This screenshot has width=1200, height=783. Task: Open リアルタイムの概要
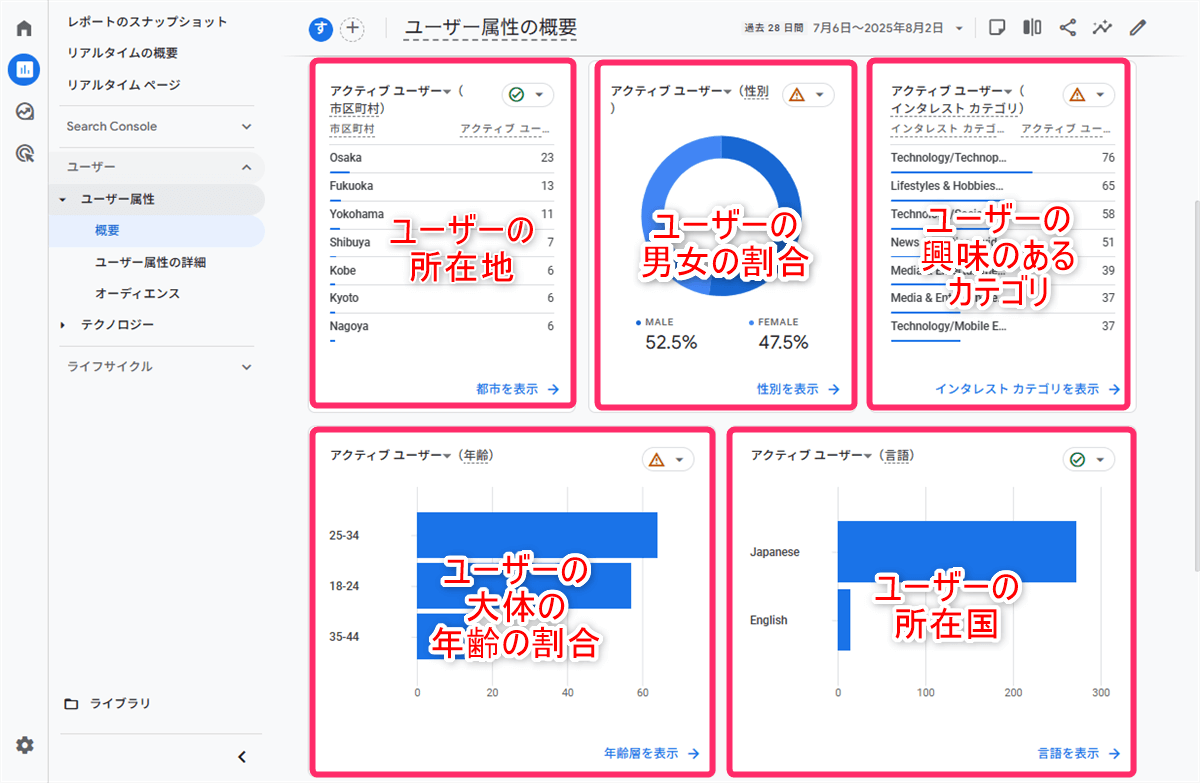click(122, 53)
